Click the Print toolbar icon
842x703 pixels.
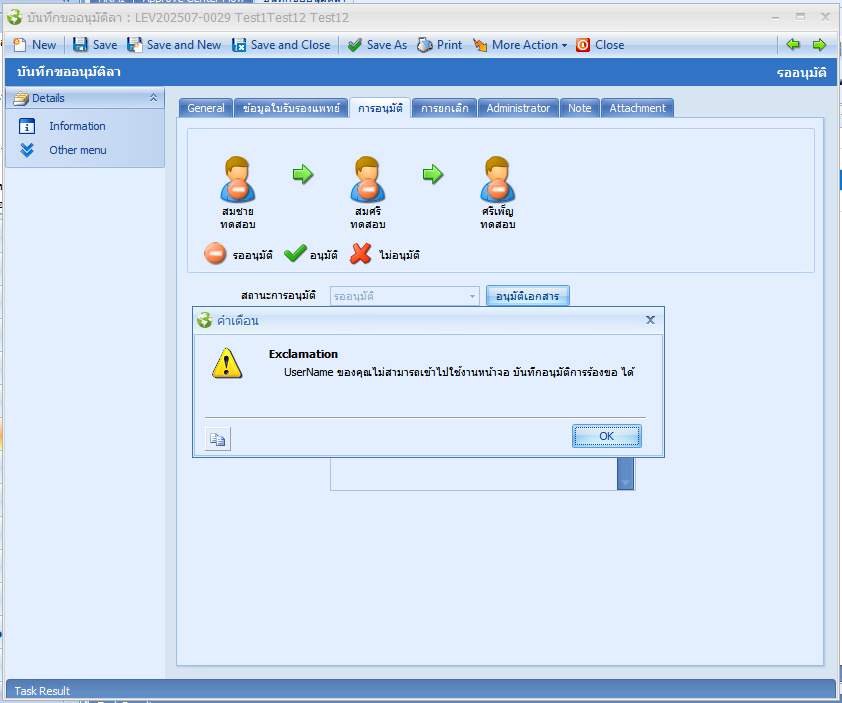(x=425, y=45)
